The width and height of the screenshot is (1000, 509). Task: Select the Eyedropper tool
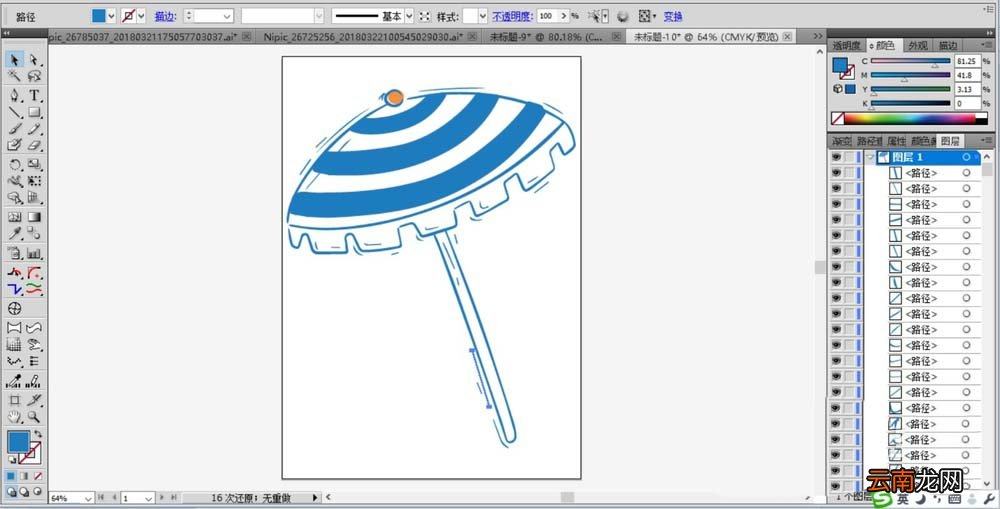15,233
